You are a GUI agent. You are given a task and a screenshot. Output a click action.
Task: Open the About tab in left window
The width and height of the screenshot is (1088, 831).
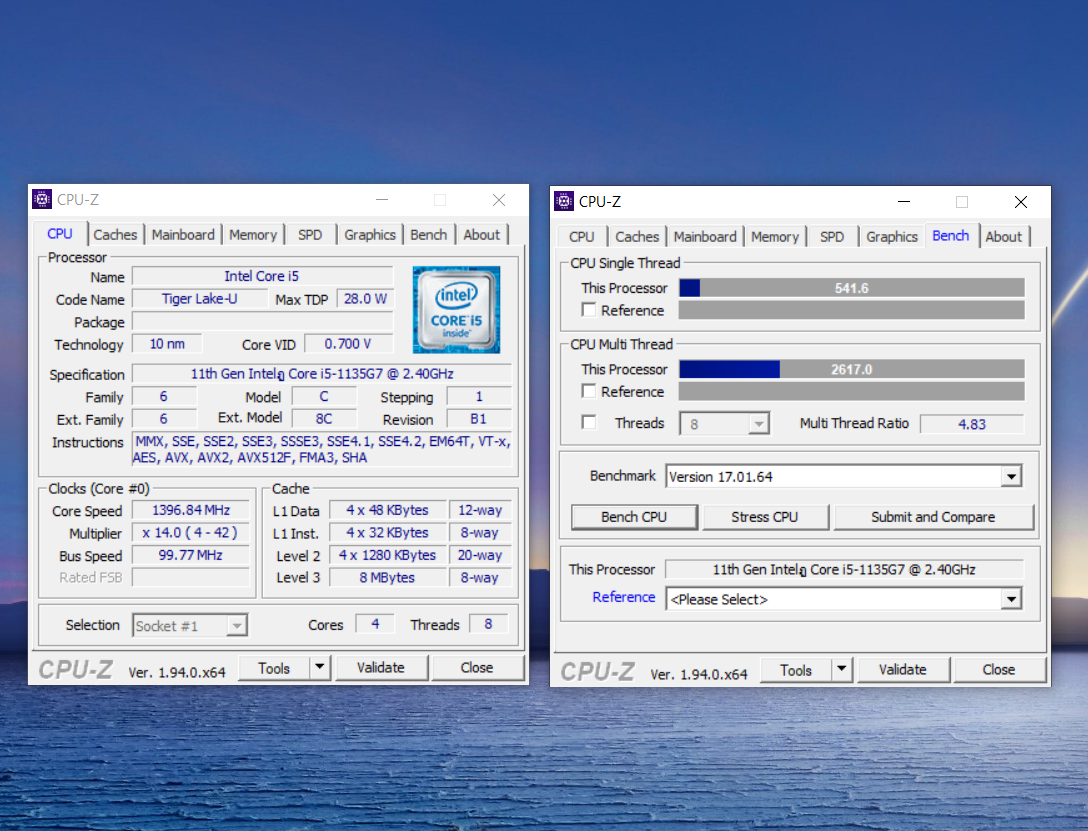pyautogui.click(x=482, y=235)
